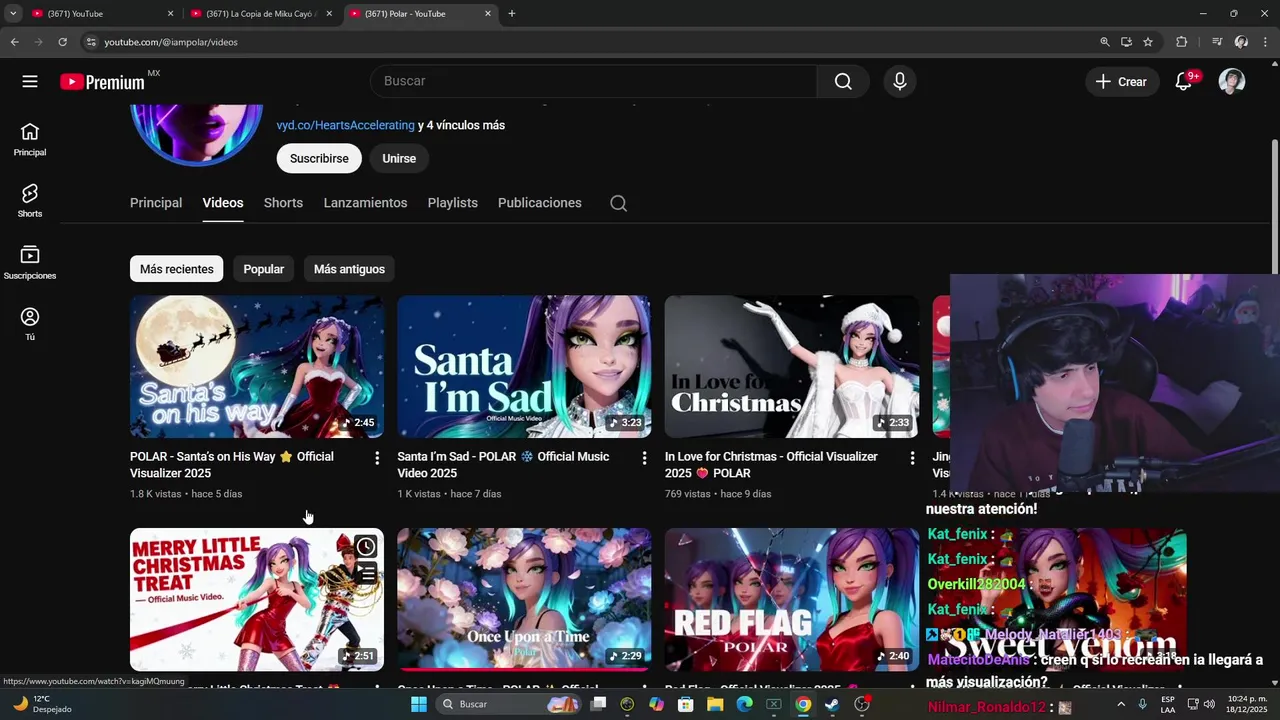Click in the YouTube Buscar search field

click(593, 82)
